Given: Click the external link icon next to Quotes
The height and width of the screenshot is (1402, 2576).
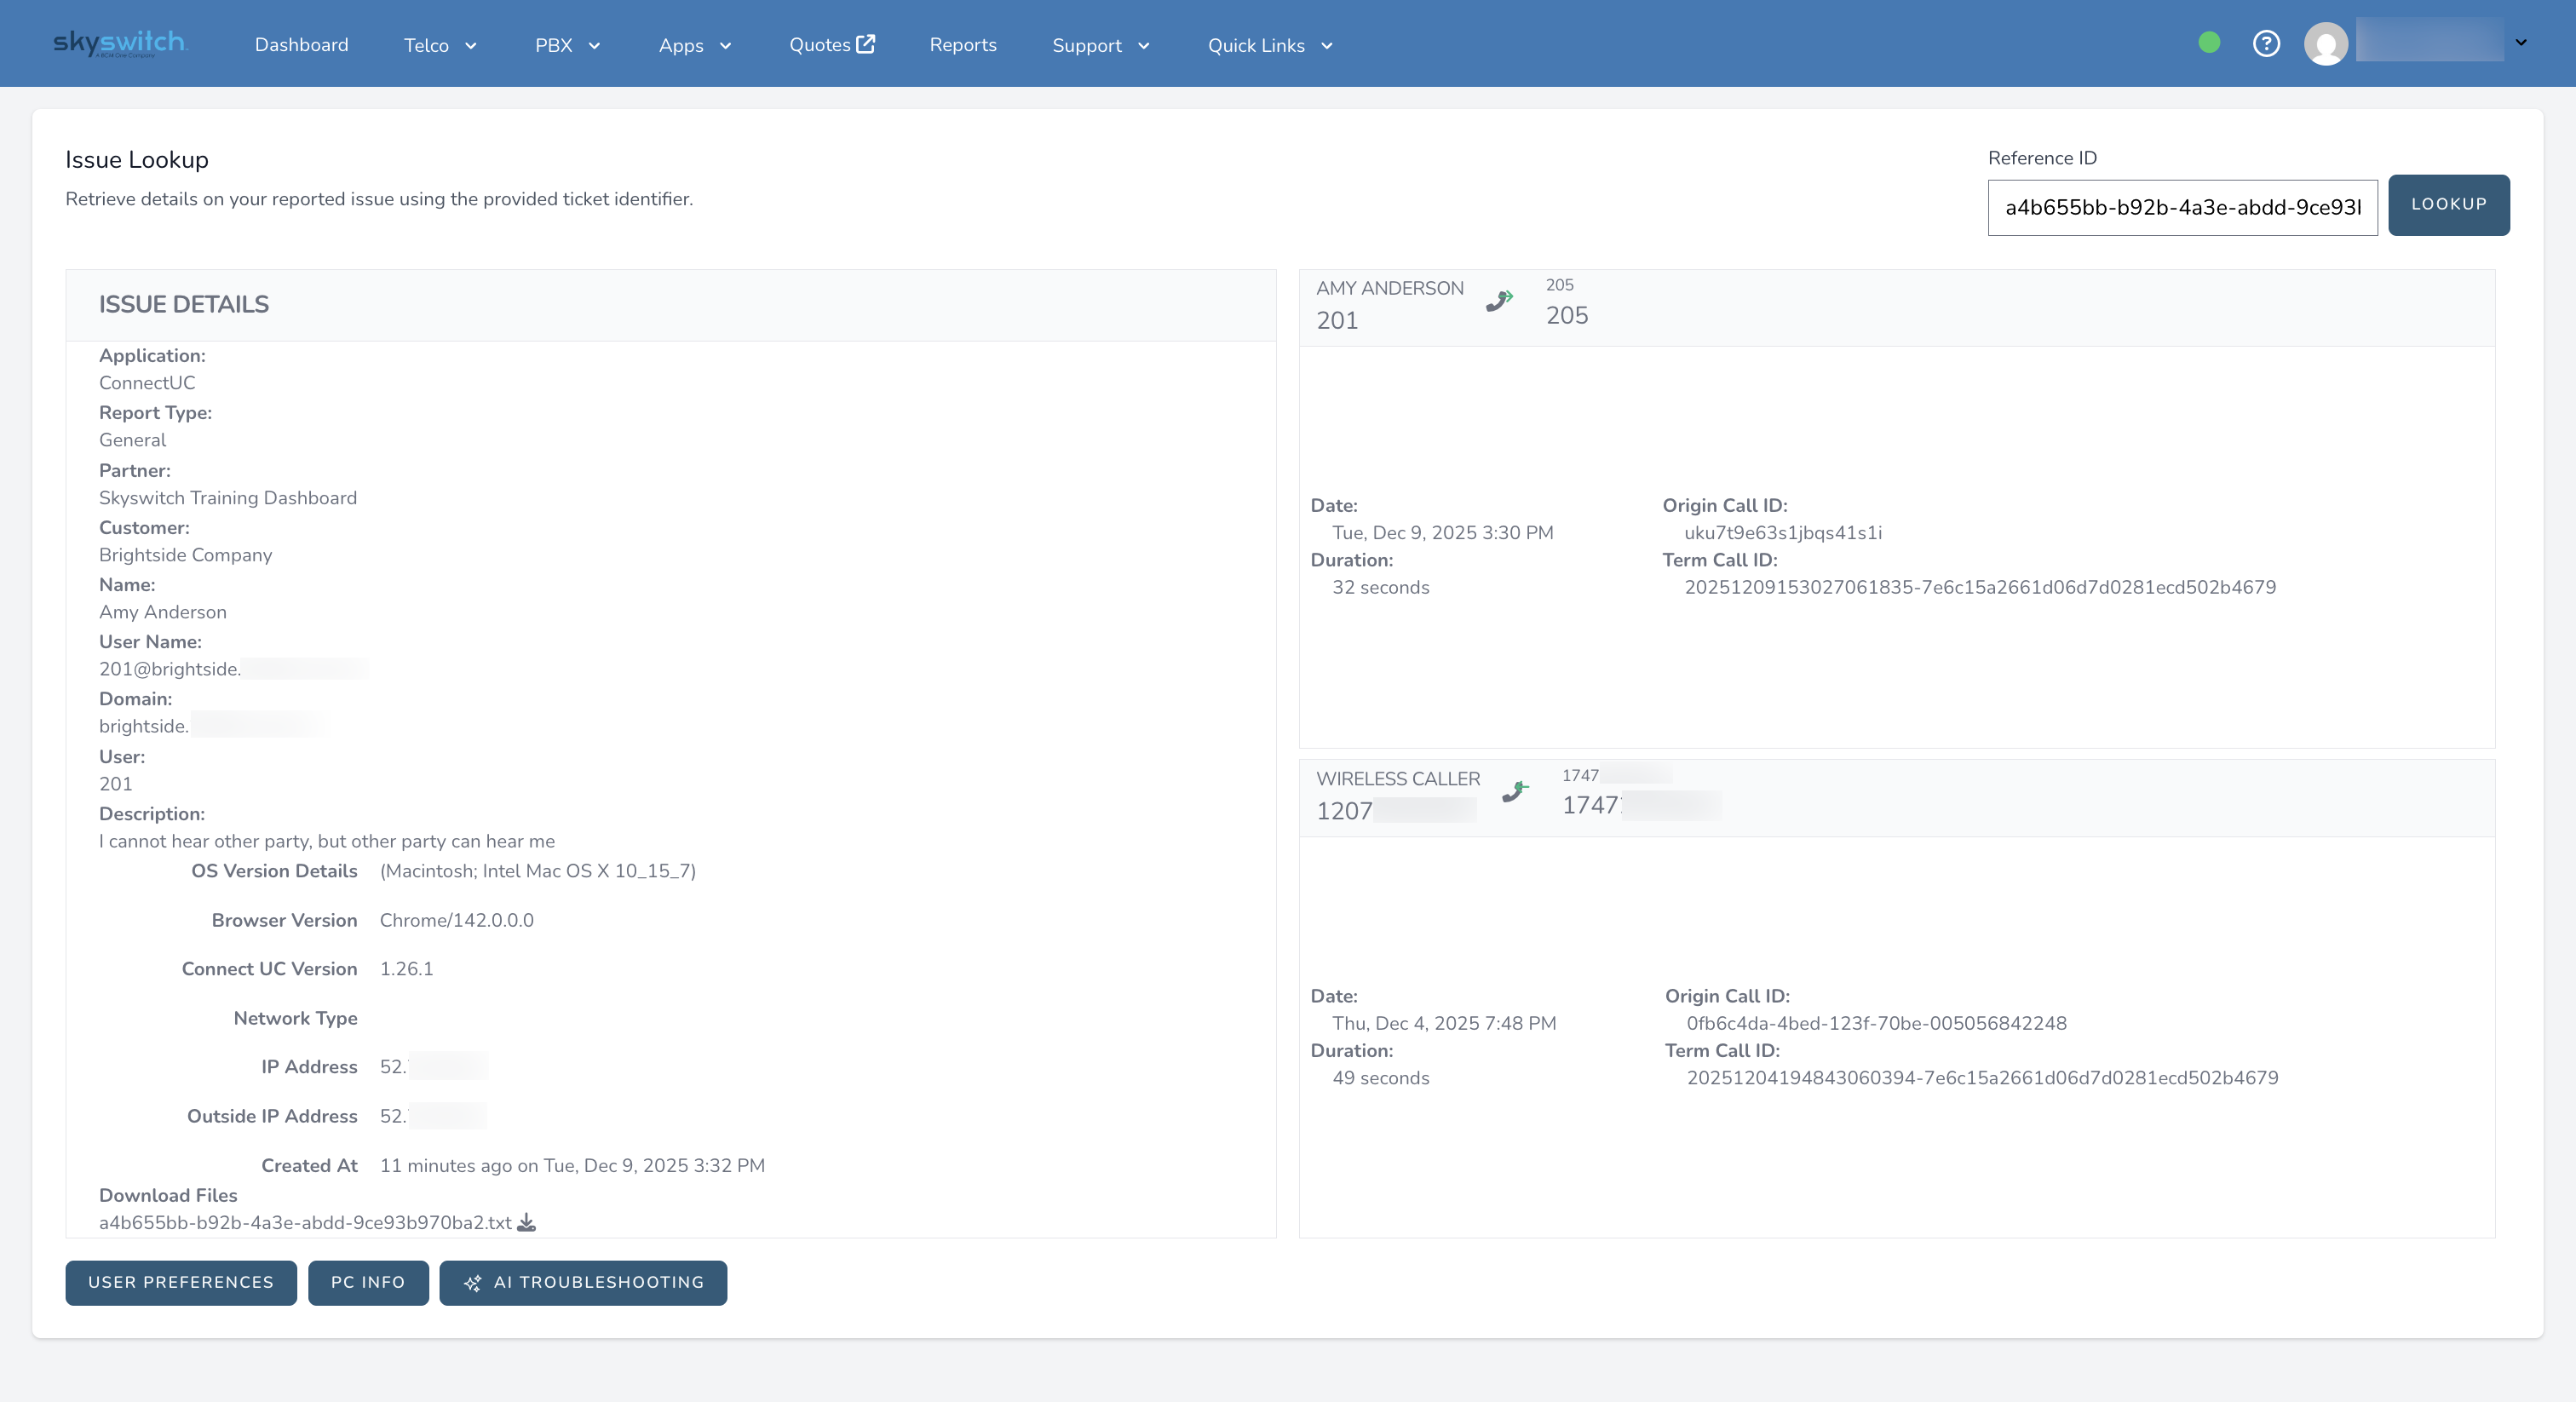Looking at the screenshot, I should 866,44.
